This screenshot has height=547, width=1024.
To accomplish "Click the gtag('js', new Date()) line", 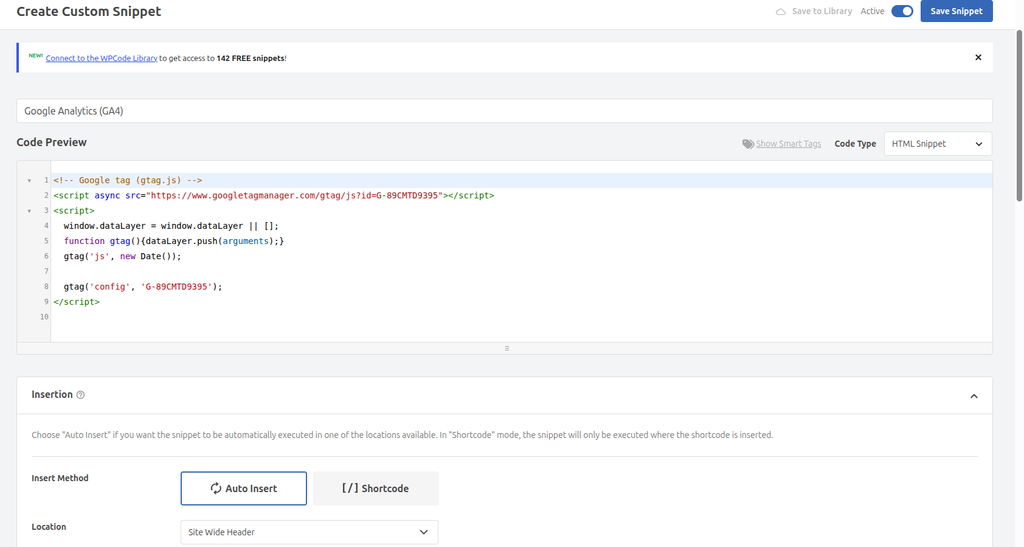I will [x=122, y=256].
